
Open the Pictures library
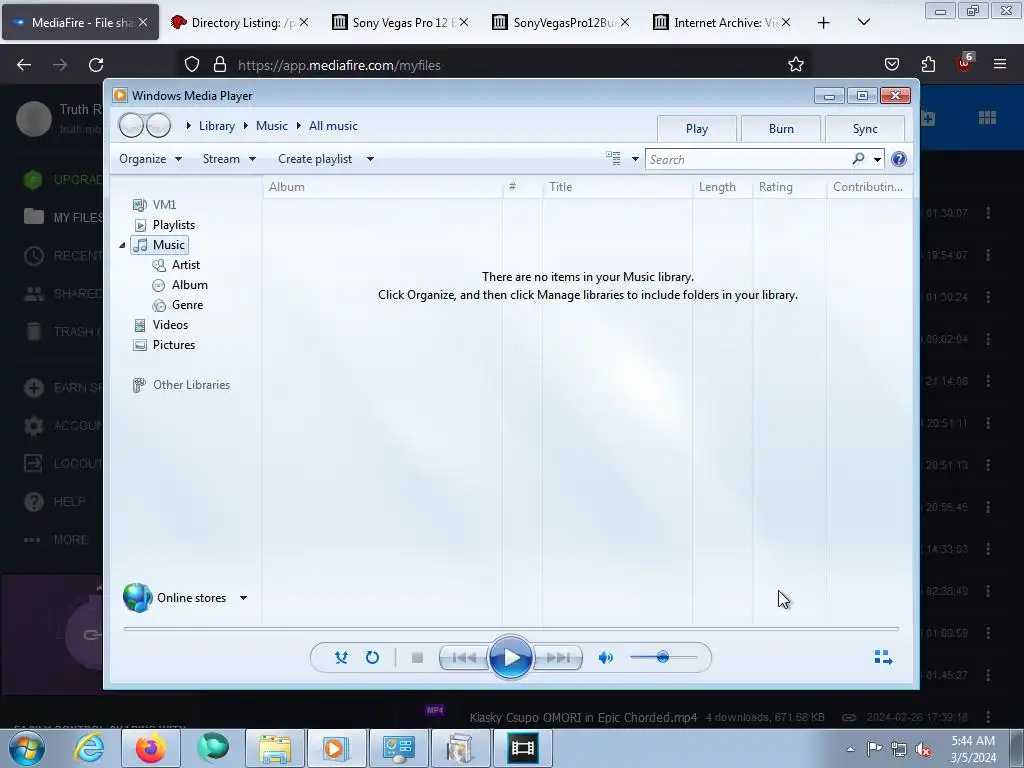point(174,345)
